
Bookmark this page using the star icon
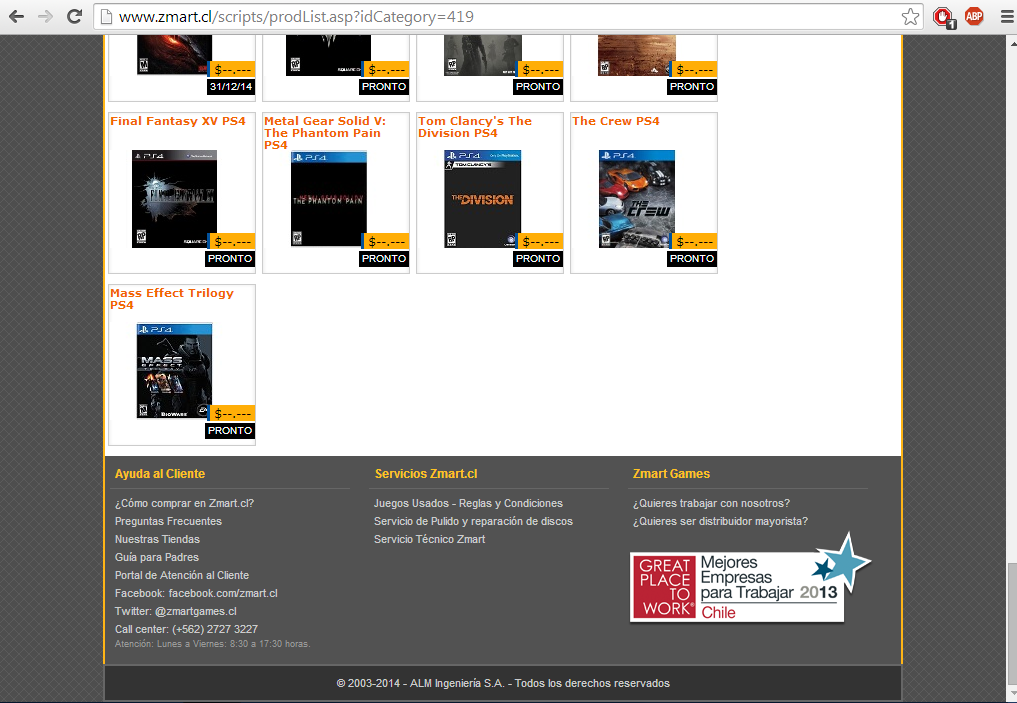[x=910, y=17]
